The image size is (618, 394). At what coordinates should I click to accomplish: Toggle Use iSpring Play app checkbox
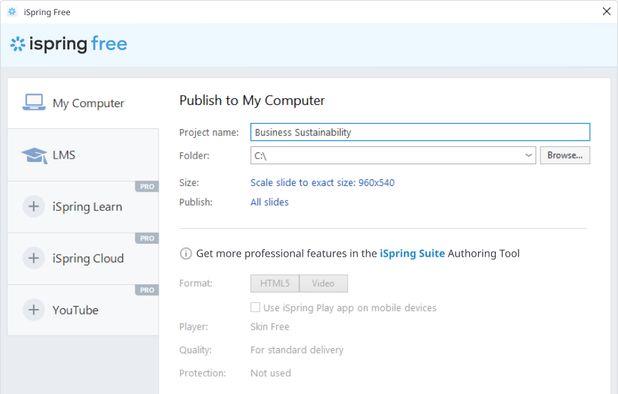pyautogui.click(x=255, y=307)
